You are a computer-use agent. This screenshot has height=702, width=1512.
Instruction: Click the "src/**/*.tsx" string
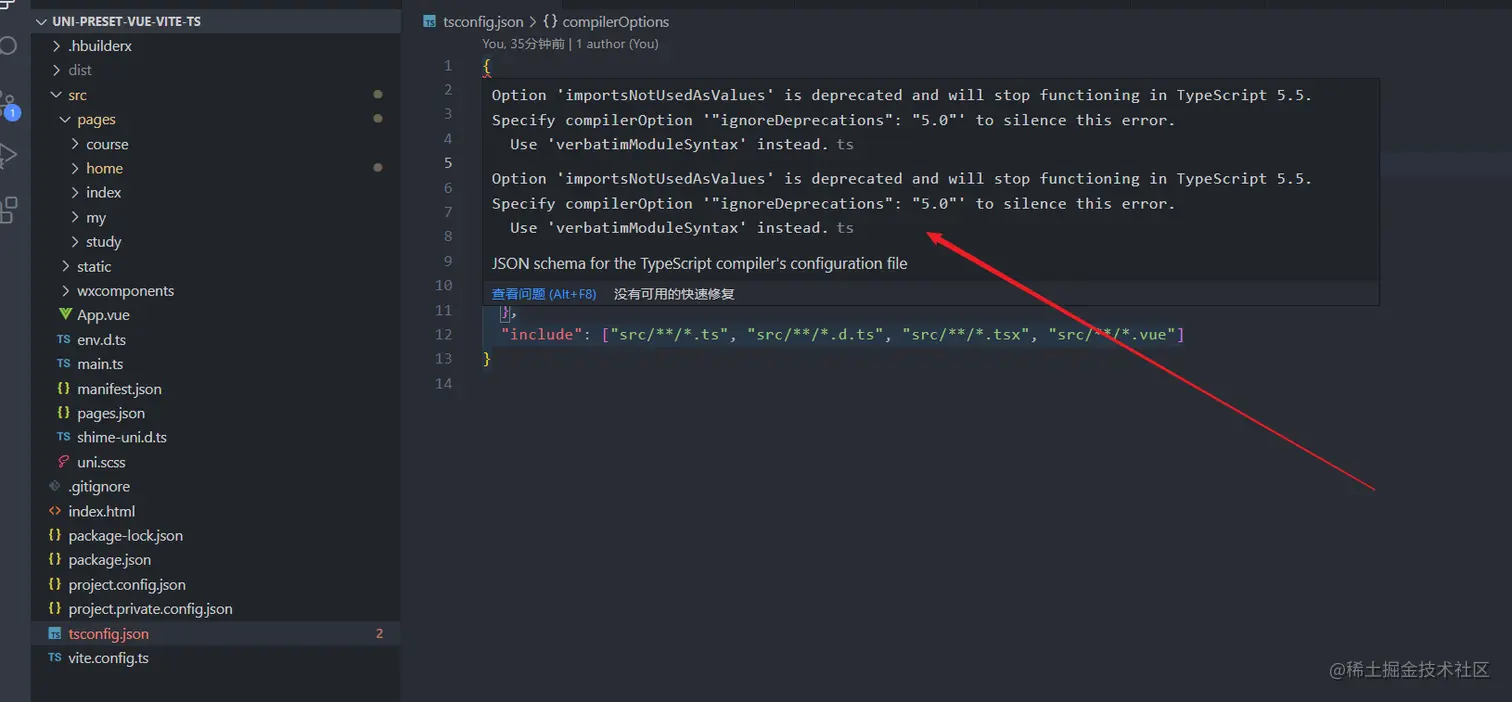coord(965,334)
